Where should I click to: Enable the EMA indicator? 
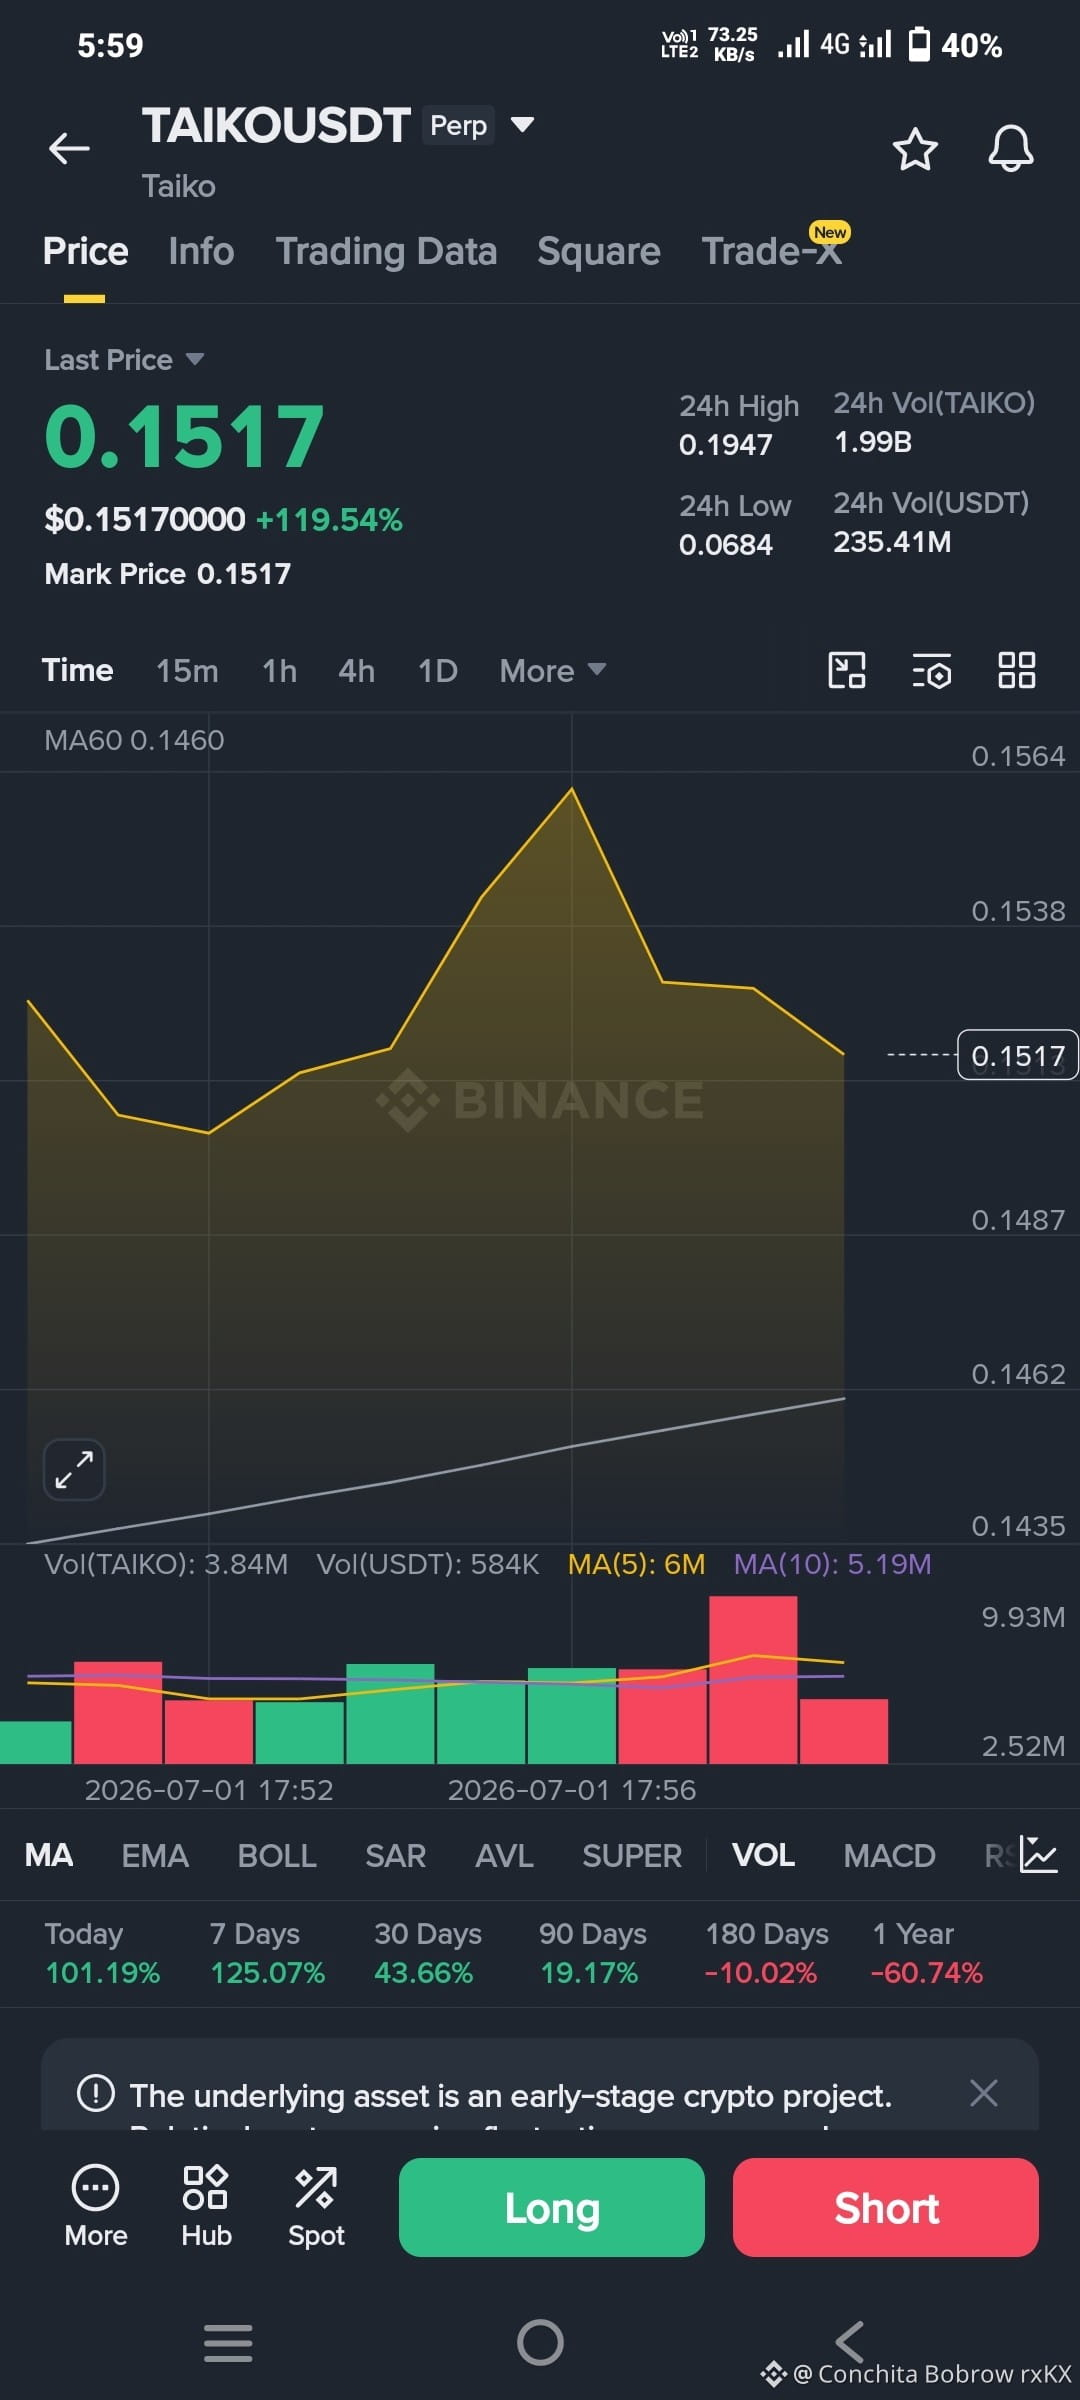pyautogui.click(x=155, y=1856)
